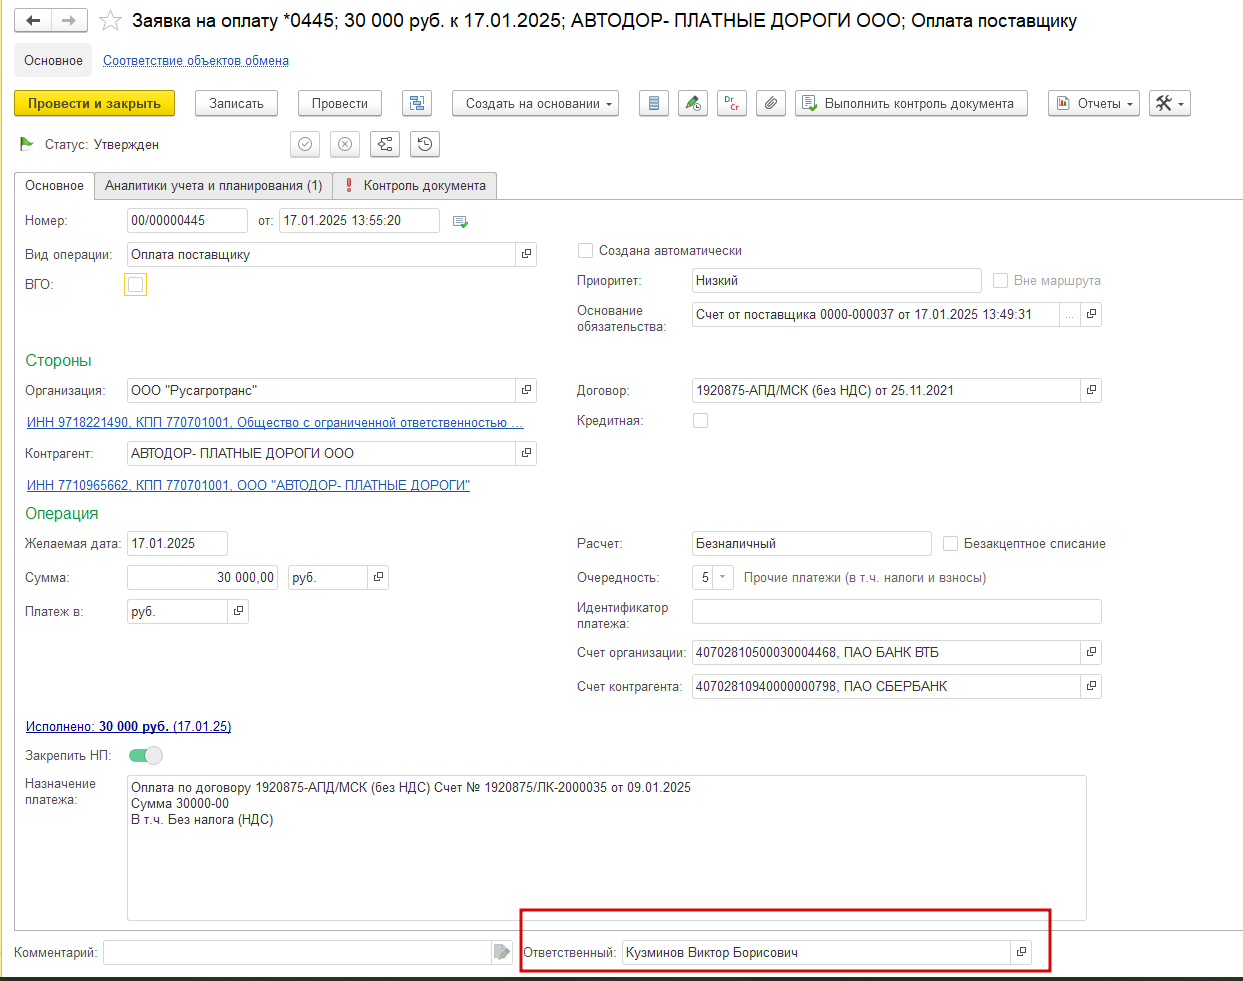Click the icon next to the document date

460,221
